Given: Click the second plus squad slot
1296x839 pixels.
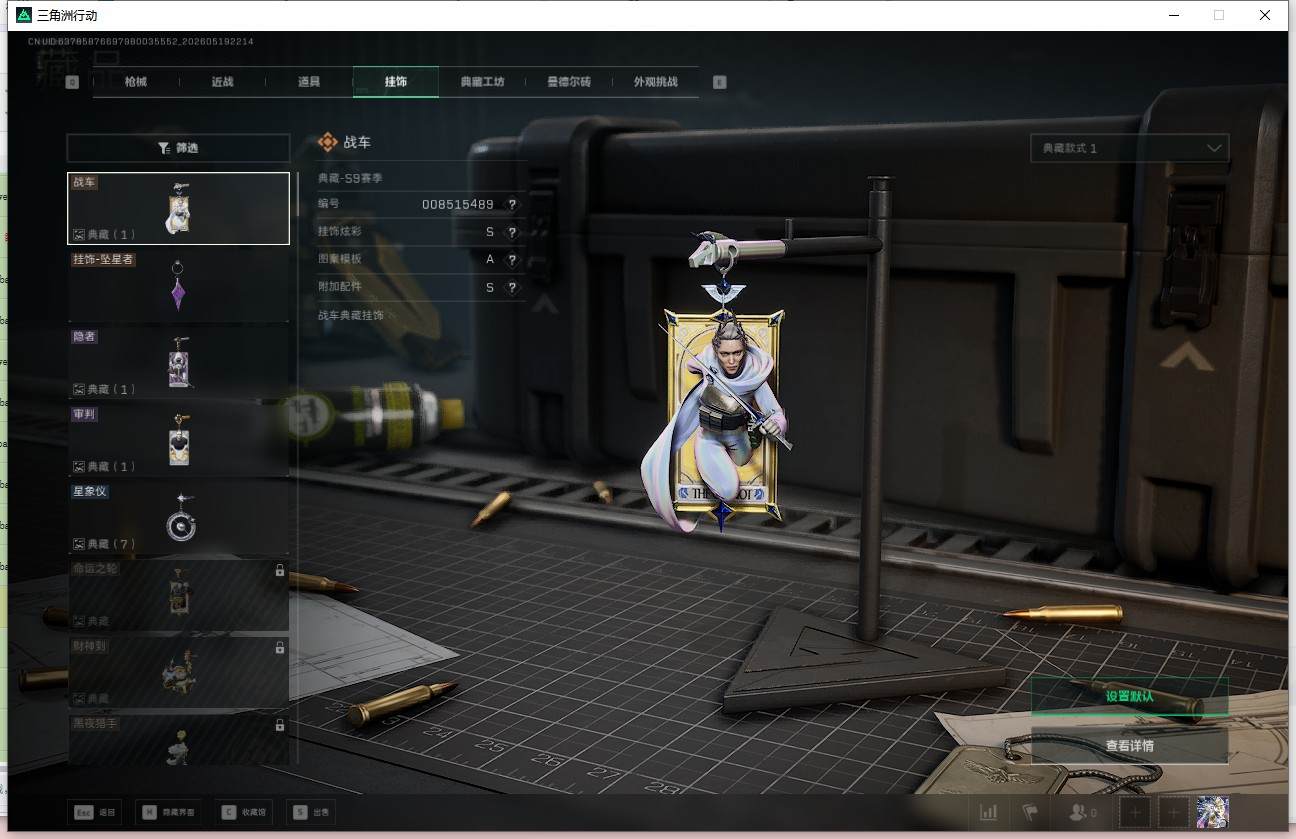Looking at the screenshot, I should click(x=1174, y=812).
